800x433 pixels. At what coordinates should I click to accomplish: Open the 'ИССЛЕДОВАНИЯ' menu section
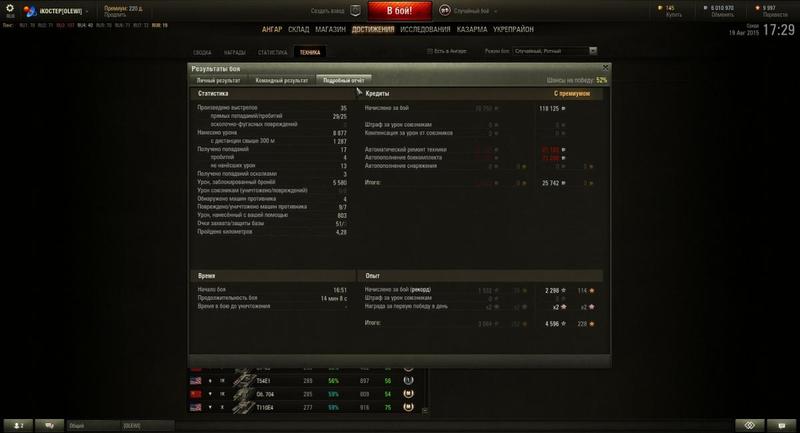425,30
